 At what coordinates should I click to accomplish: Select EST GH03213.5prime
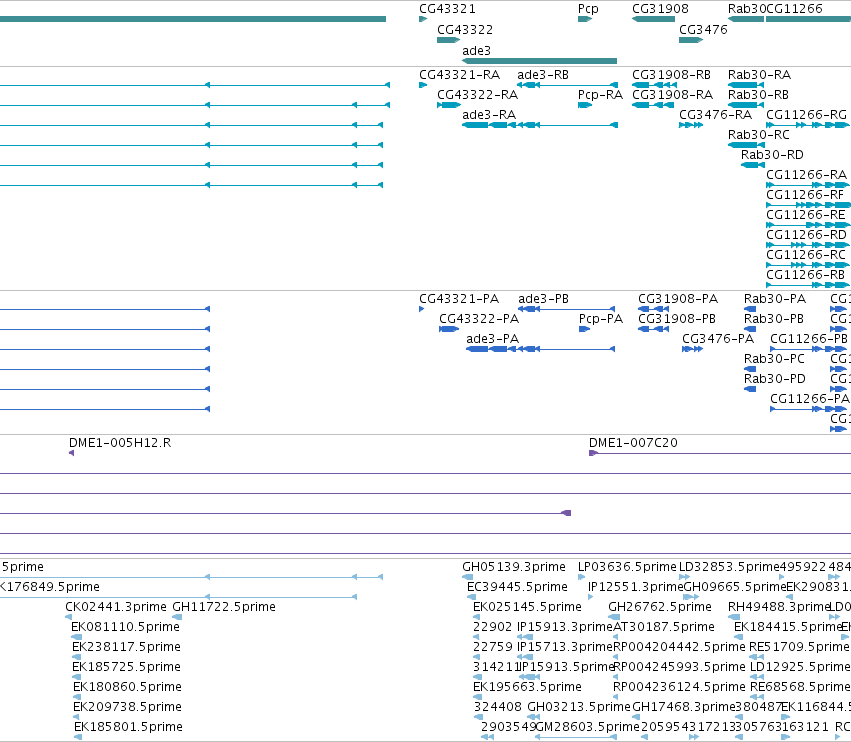pos(579,707)
